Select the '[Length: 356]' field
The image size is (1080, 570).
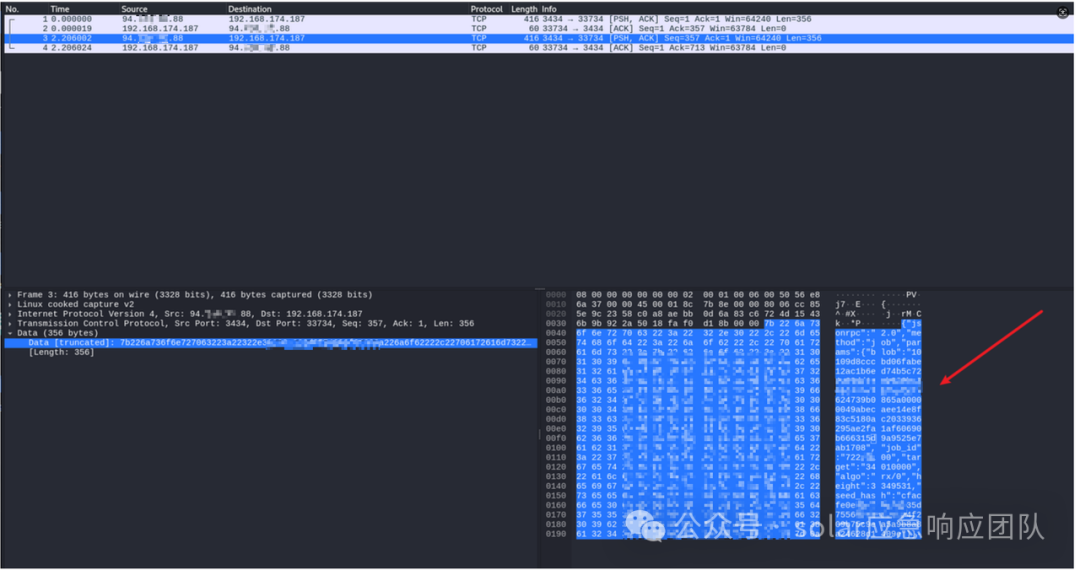(61, 352)
